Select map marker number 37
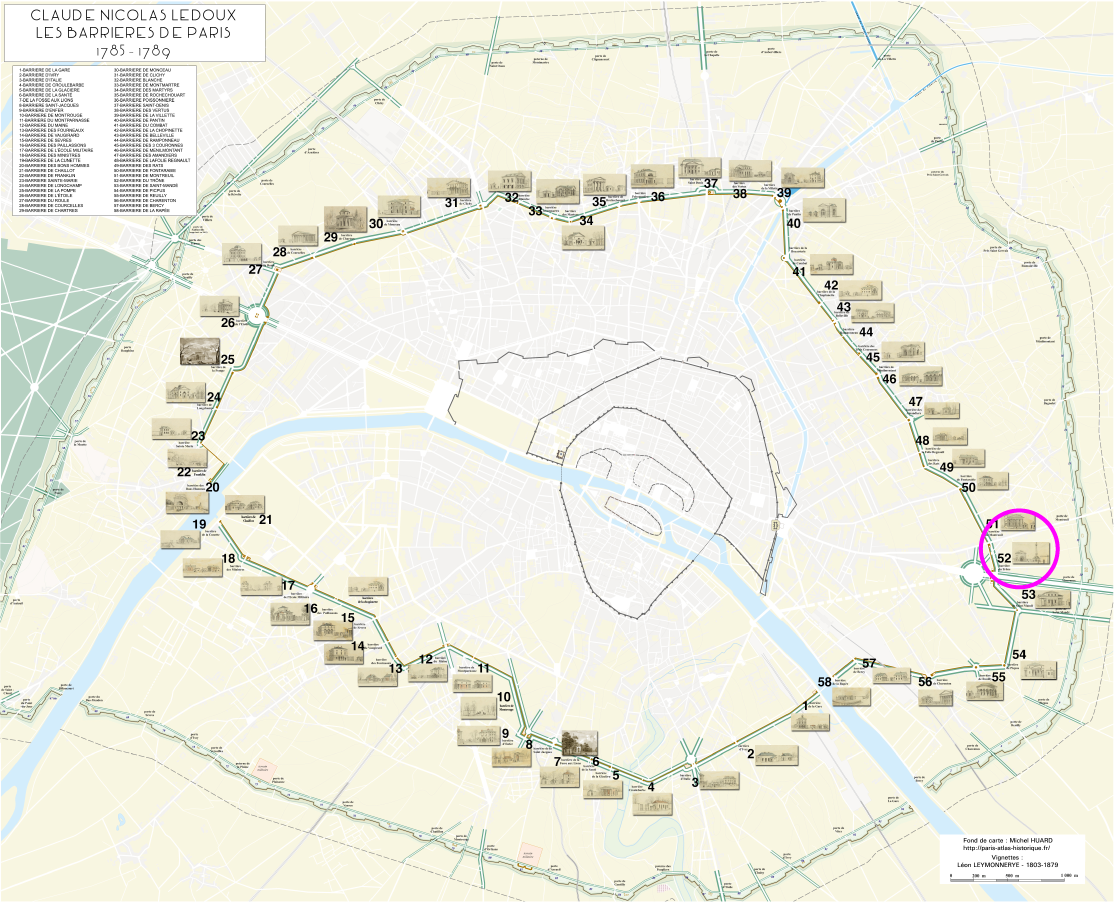This screenshot has height=905, width=1114. pos(710,183)
